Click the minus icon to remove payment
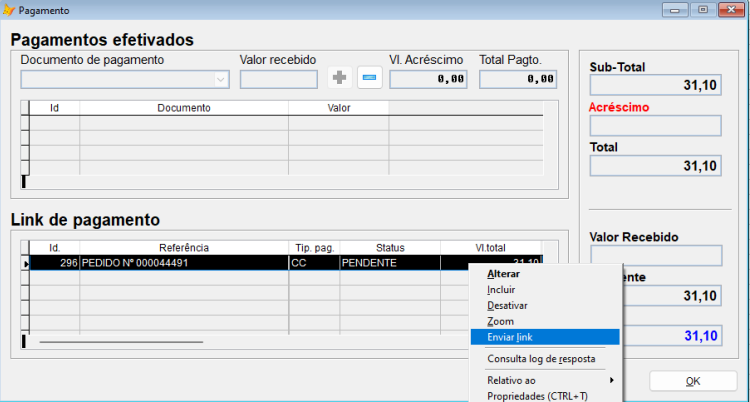 [x=370, y=78]
